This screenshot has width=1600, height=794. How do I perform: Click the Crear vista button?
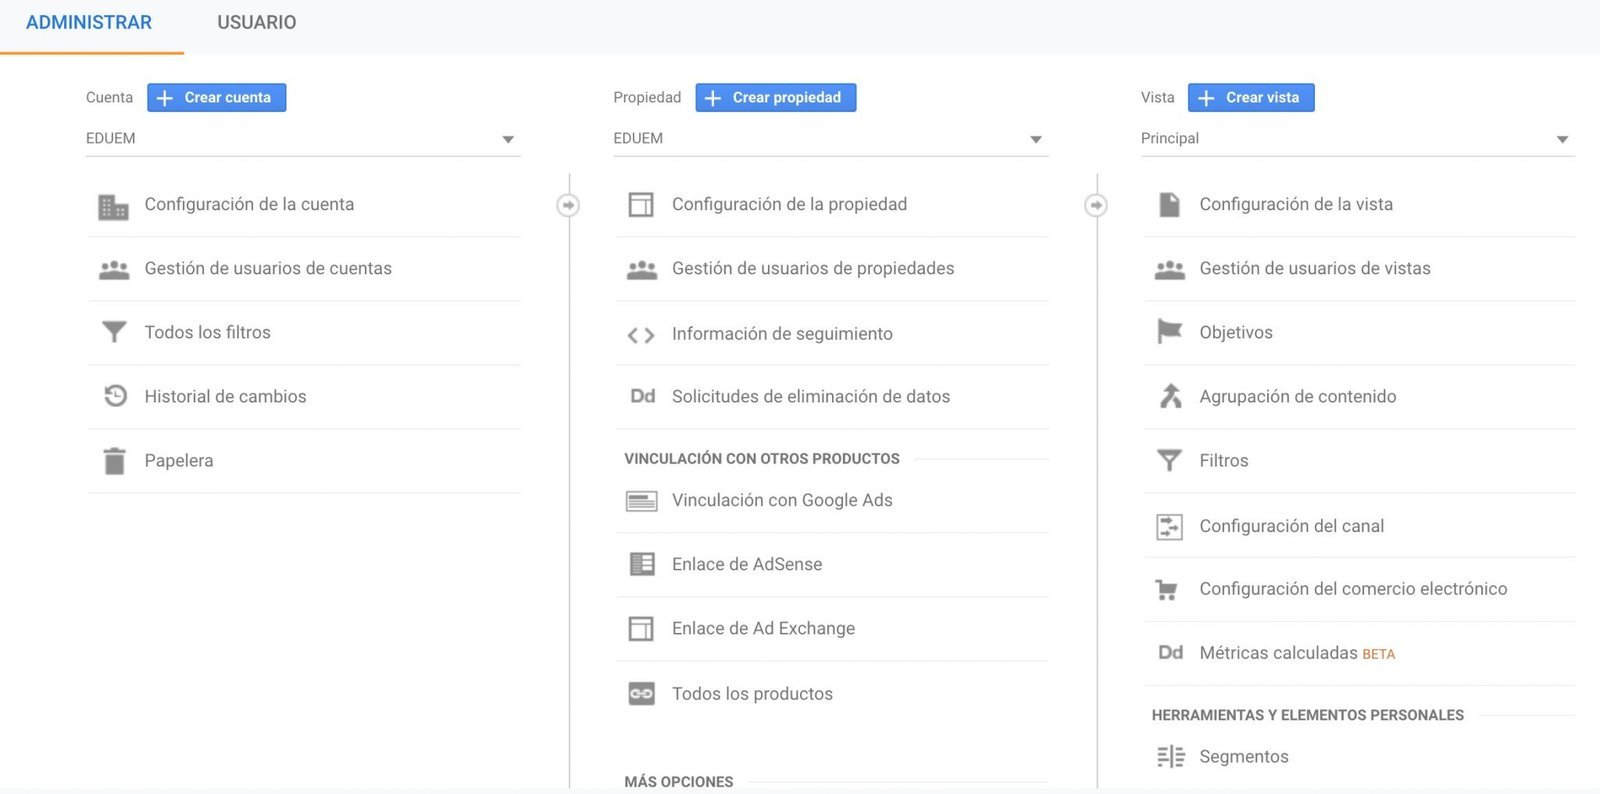point(1251,97)
